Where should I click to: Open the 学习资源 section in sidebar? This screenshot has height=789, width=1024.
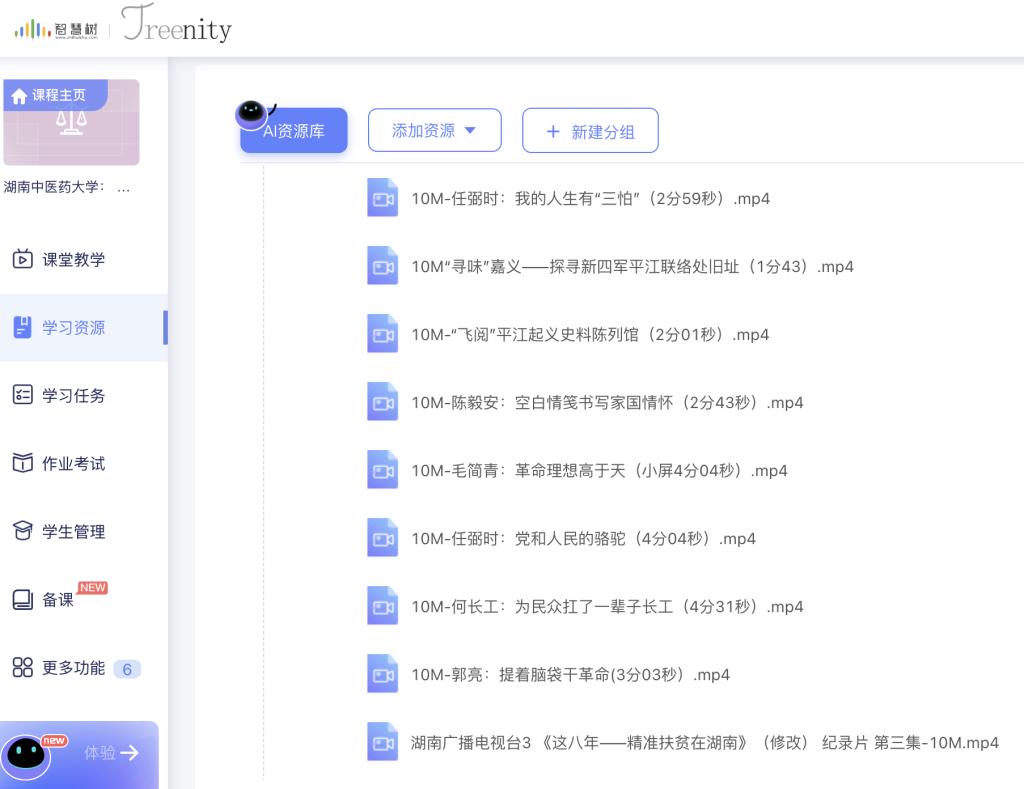click(x=73, y=328)
